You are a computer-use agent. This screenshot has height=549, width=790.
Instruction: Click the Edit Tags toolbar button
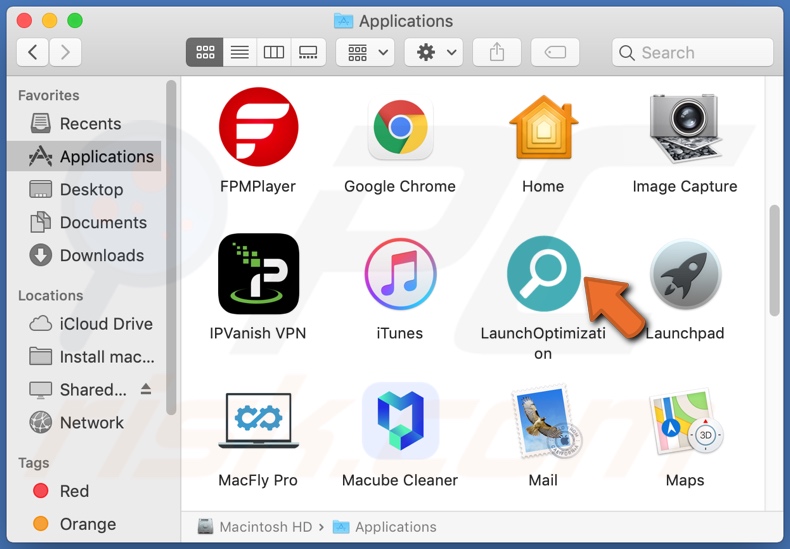coord(555,52)
